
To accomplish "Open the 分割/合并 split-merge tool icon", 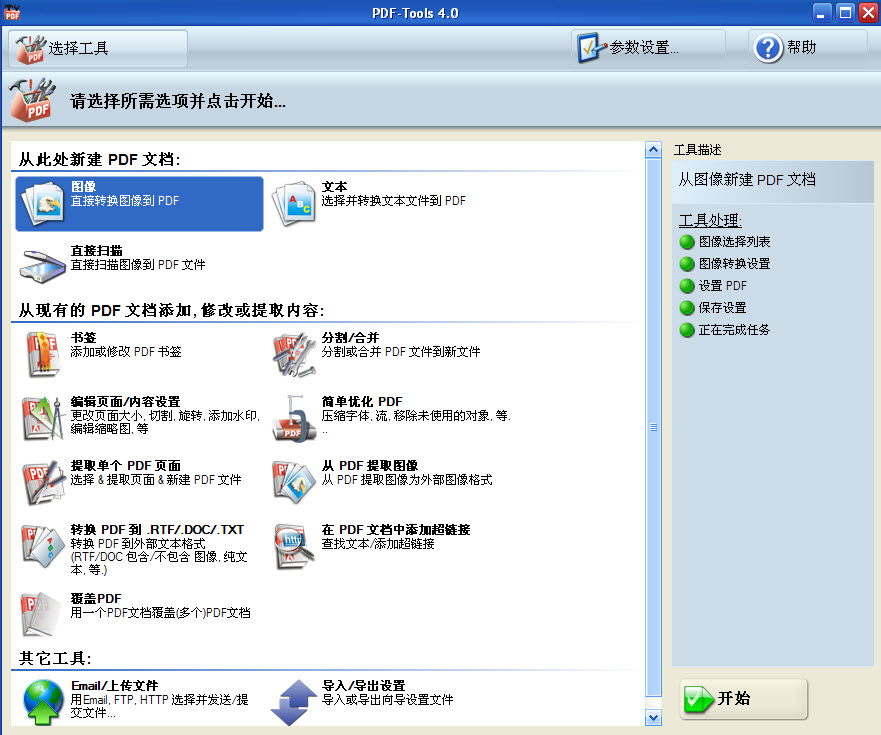I will 294,355.
